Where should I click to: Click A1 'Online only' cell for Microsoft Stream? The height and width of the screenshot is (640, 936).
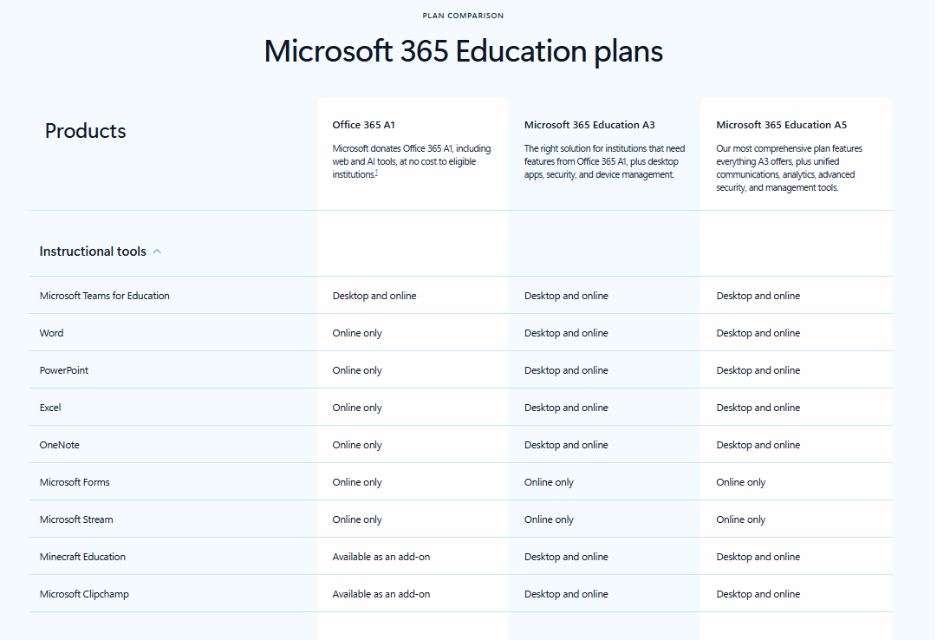click(357, 519)
